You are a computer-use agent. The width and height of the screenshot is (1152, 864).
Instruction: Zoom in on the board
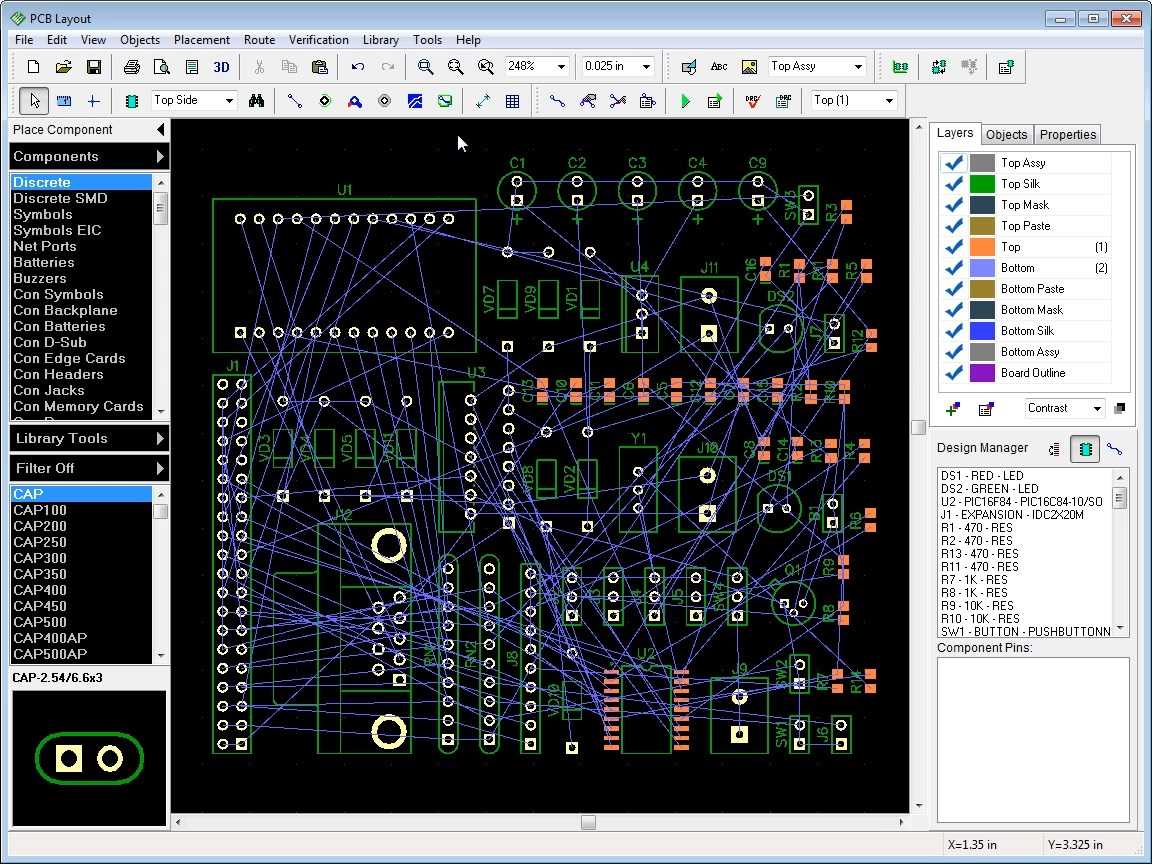pyautogui.click(x=425, y=67)
